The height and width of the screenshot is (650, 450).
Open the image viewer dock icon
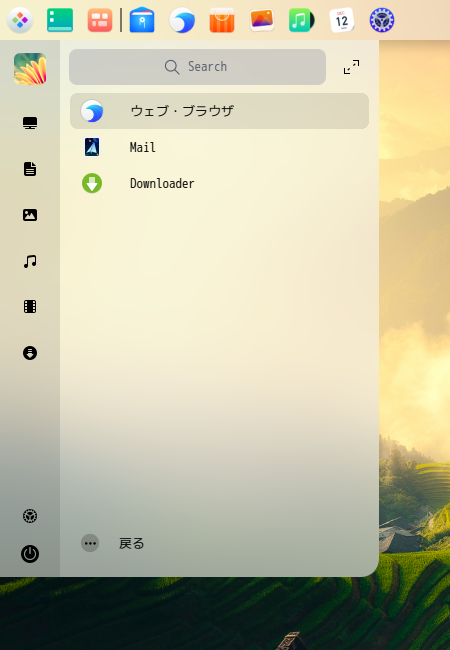(x=262, y=20)
